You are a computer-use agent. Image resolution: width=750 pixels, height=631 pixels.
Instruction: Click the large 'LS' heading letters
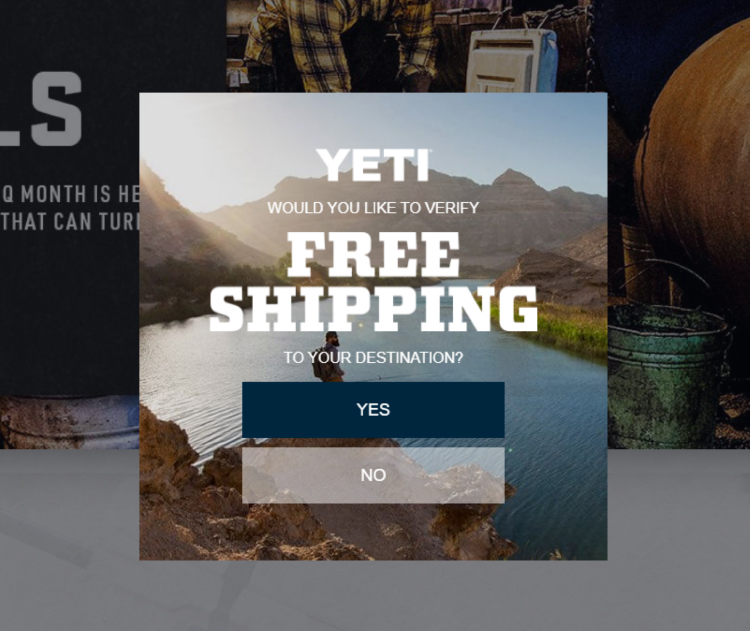(41, 109)
